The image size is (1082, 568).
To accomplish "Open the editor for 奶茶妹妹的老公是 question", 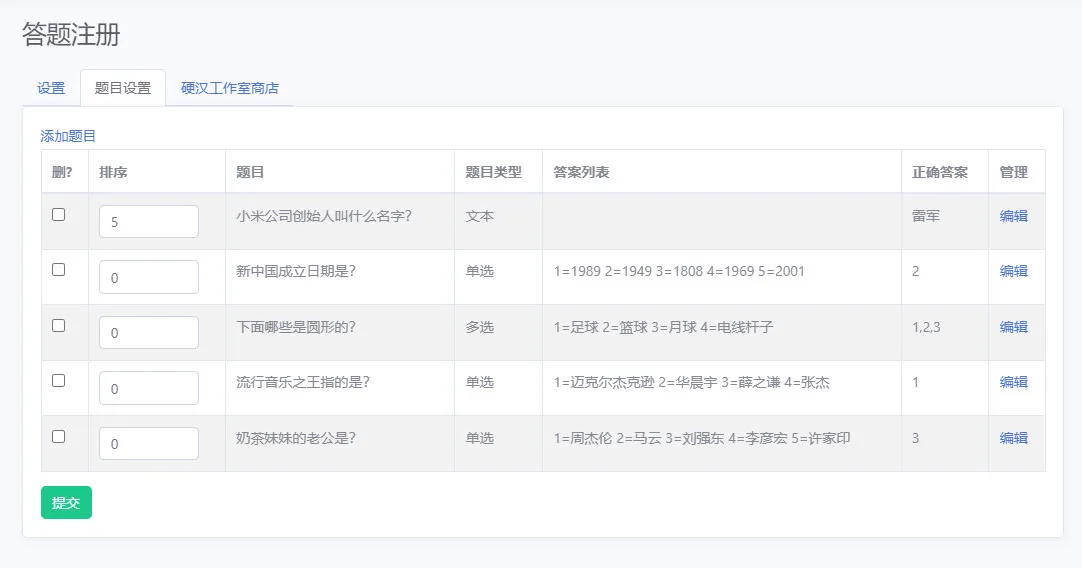I will click(1014, 438).
